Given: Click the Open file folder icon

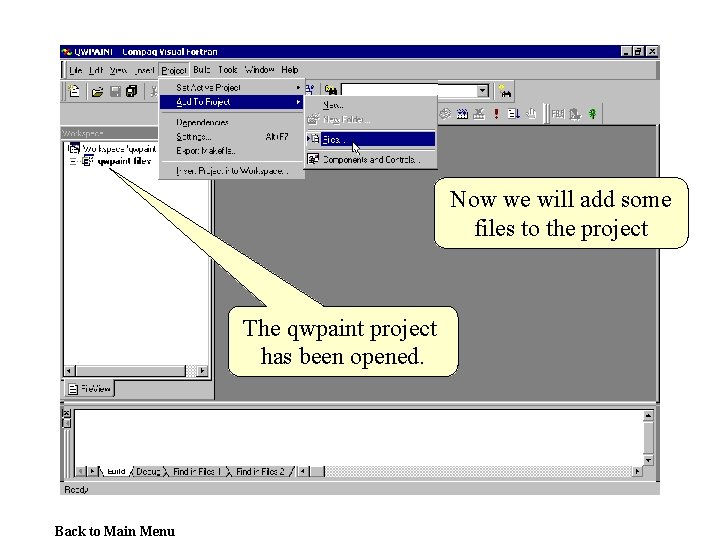Looking at the screenshot, I should 97,91.
